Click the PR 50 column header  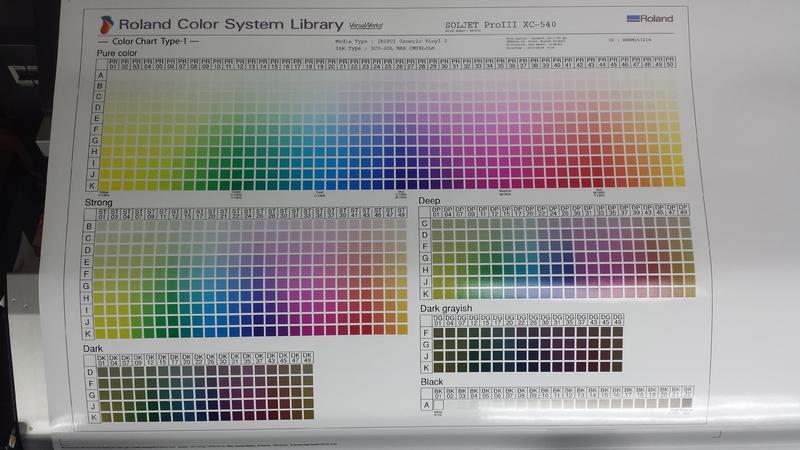(670, 62)
